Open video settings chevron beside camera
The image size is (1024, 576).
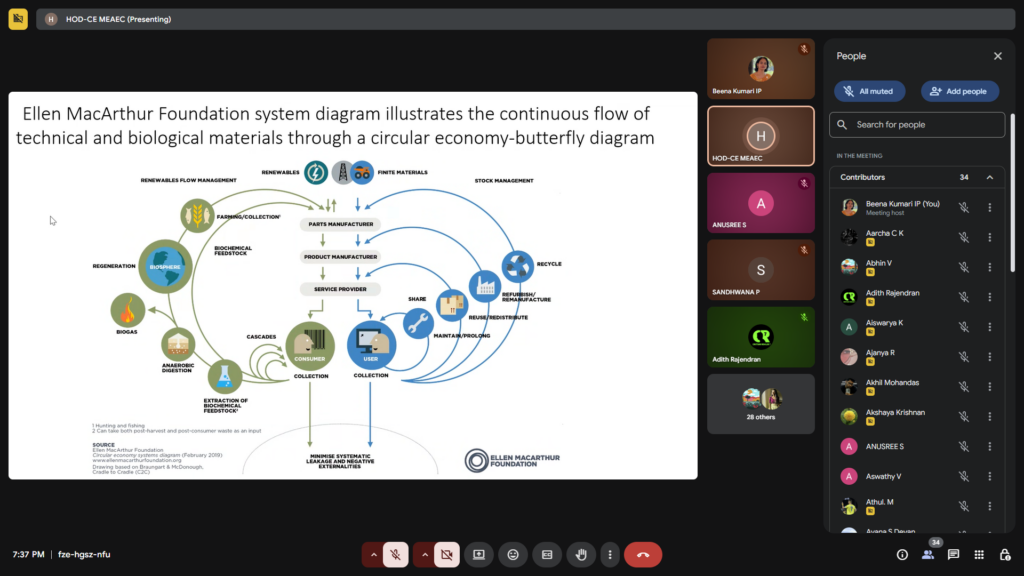coord(425,554)
